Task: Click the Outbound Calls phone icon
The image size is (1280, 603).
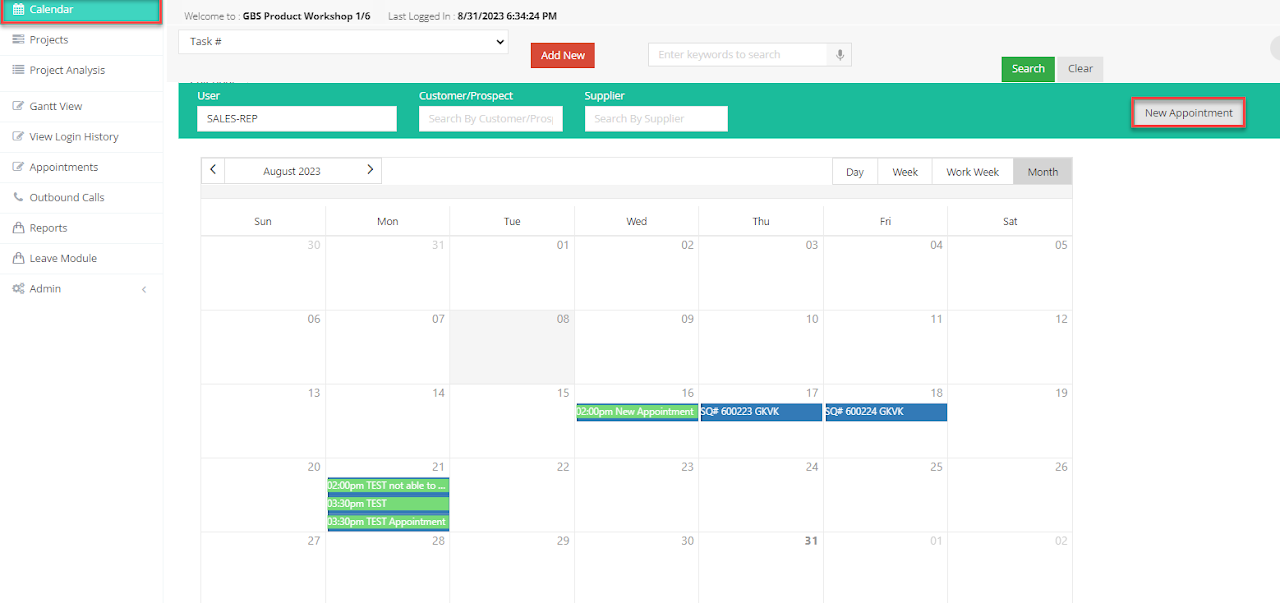Action: pyautogui.click(x=18, y=197)
